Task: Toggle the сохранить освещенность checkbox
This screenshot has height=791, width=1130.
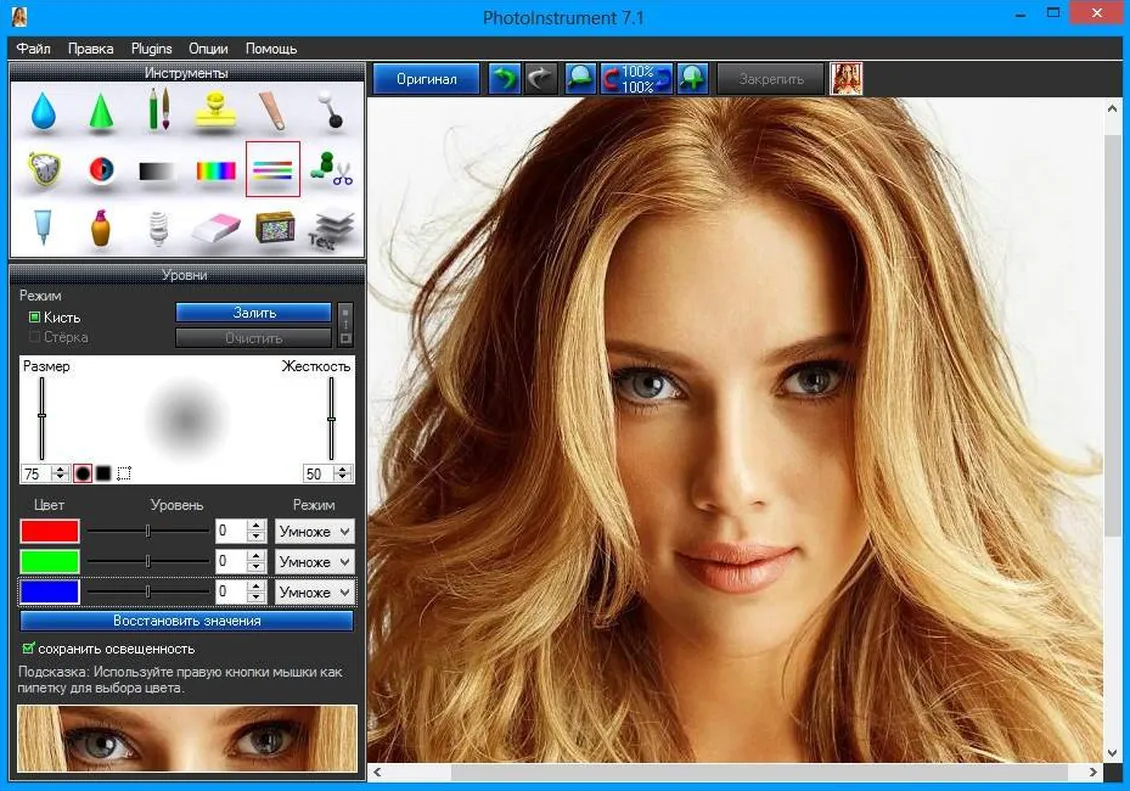Action: coord(28,649)
